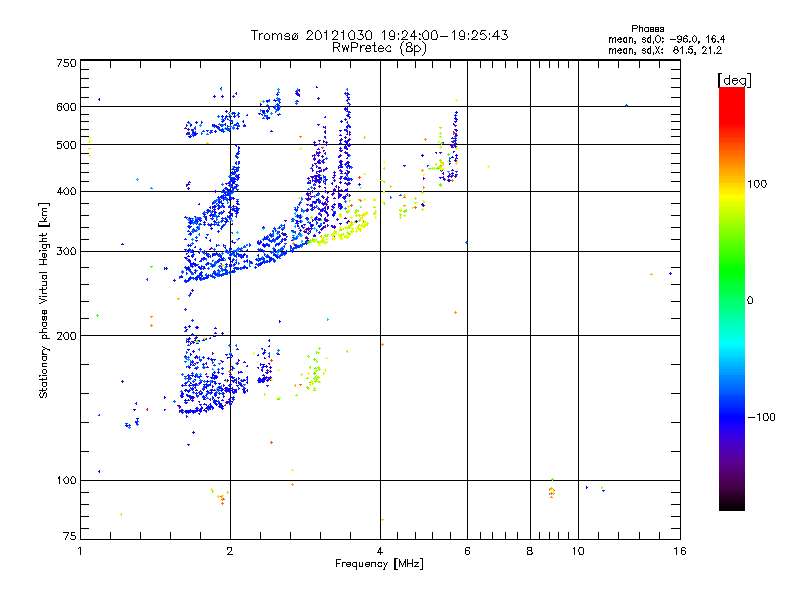
Task: Click the '4' x-axis tick label
Action: pos(380,551)
